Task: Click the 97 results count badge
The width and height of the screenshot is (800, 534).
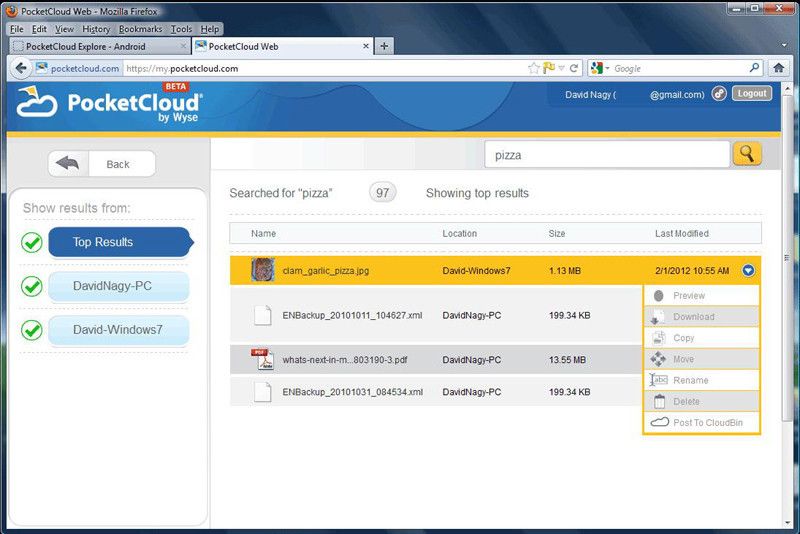Action: point(383,193)
